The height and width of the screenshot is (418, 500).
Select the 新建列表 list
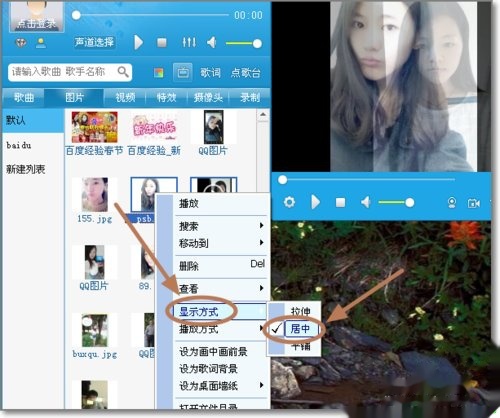pos(33,170)
